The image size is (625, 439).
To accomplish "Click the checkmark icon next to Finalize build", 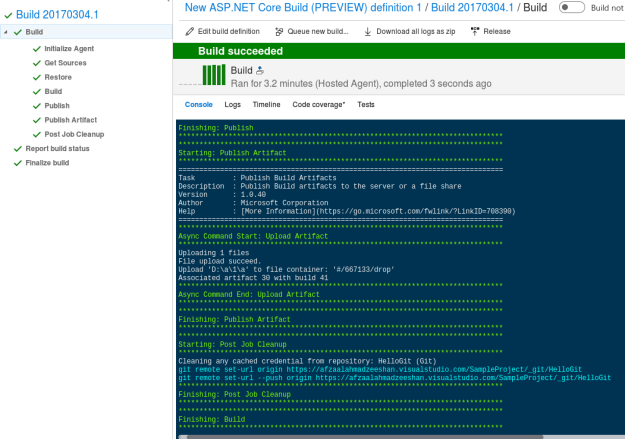I will [x=18, y=163].
